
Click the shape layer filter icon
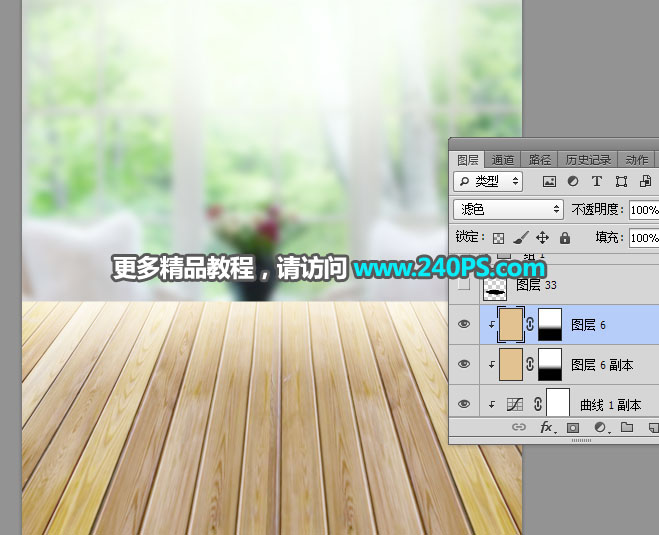point(621,182)
